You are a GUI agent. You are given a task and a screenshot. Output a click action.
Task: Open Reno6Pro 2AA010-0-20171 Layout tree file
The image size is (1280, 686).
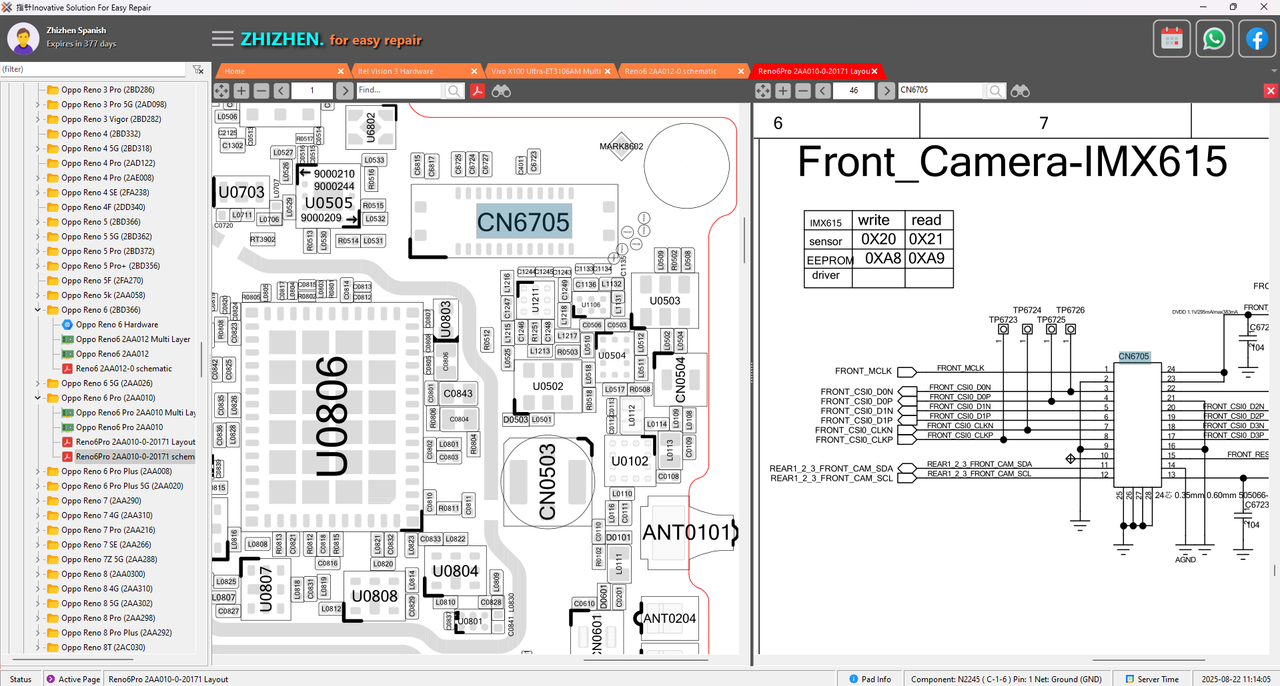click(x=128, y=442)
